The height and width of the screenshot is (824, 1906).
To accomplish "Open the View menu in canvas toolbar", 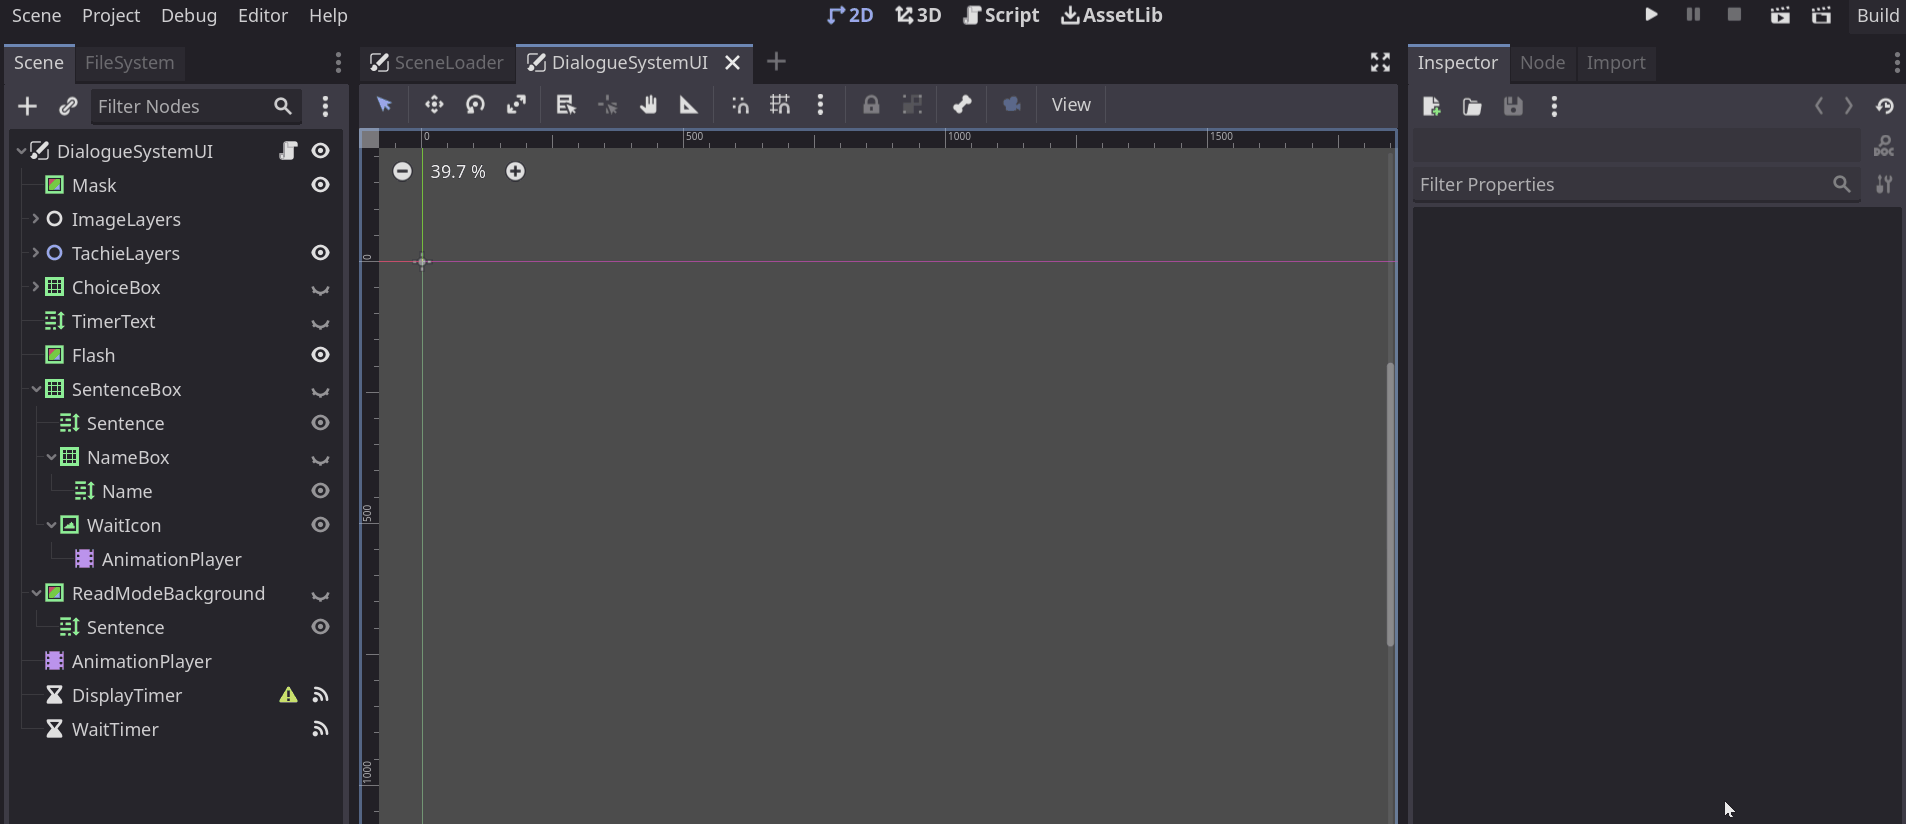I will click(1071, 105).
